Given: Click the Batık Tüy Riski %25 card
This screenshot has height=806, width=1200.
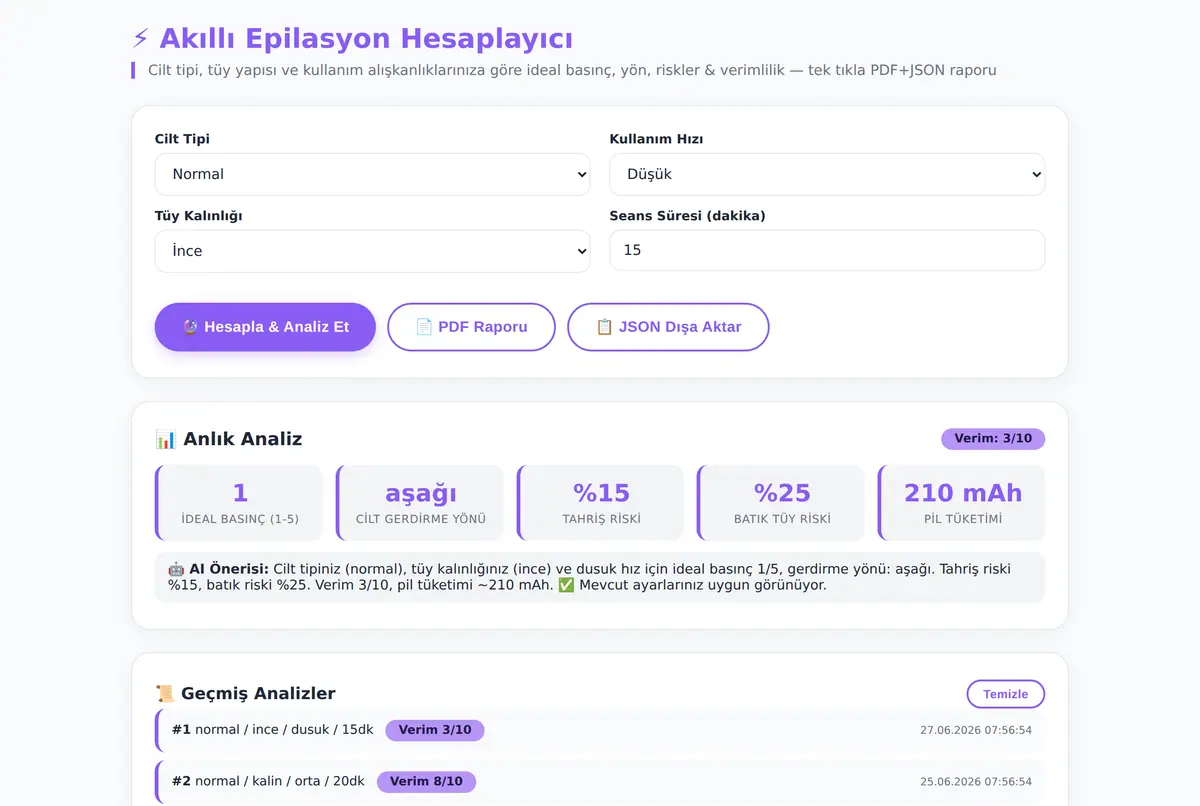Looking at the screenshot, I should point(781,503).
